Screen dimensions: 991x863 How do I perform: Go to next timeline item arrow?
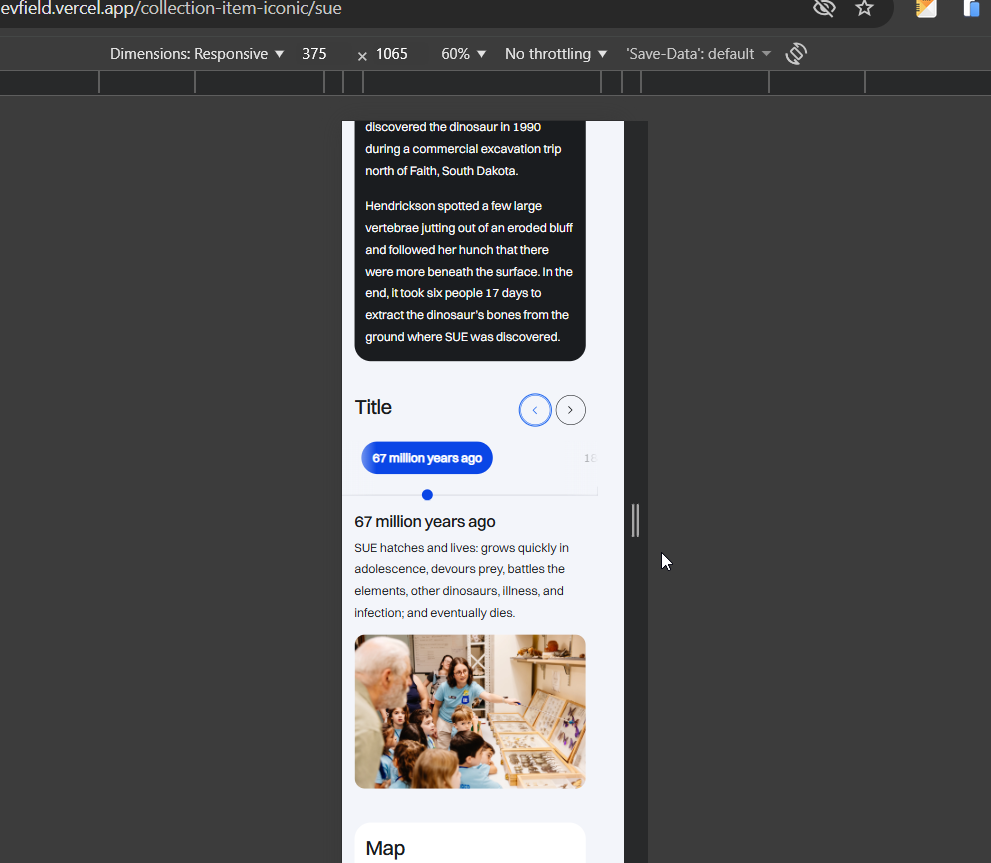(571, 410)
